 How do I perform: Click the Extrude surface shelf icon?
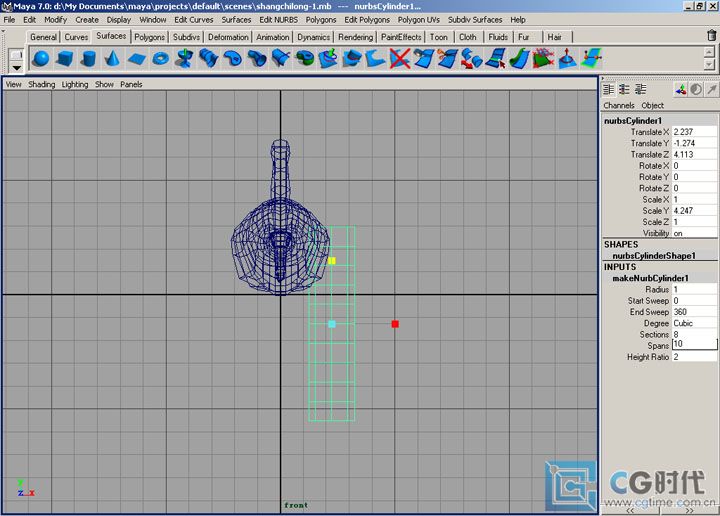[256, 59]
